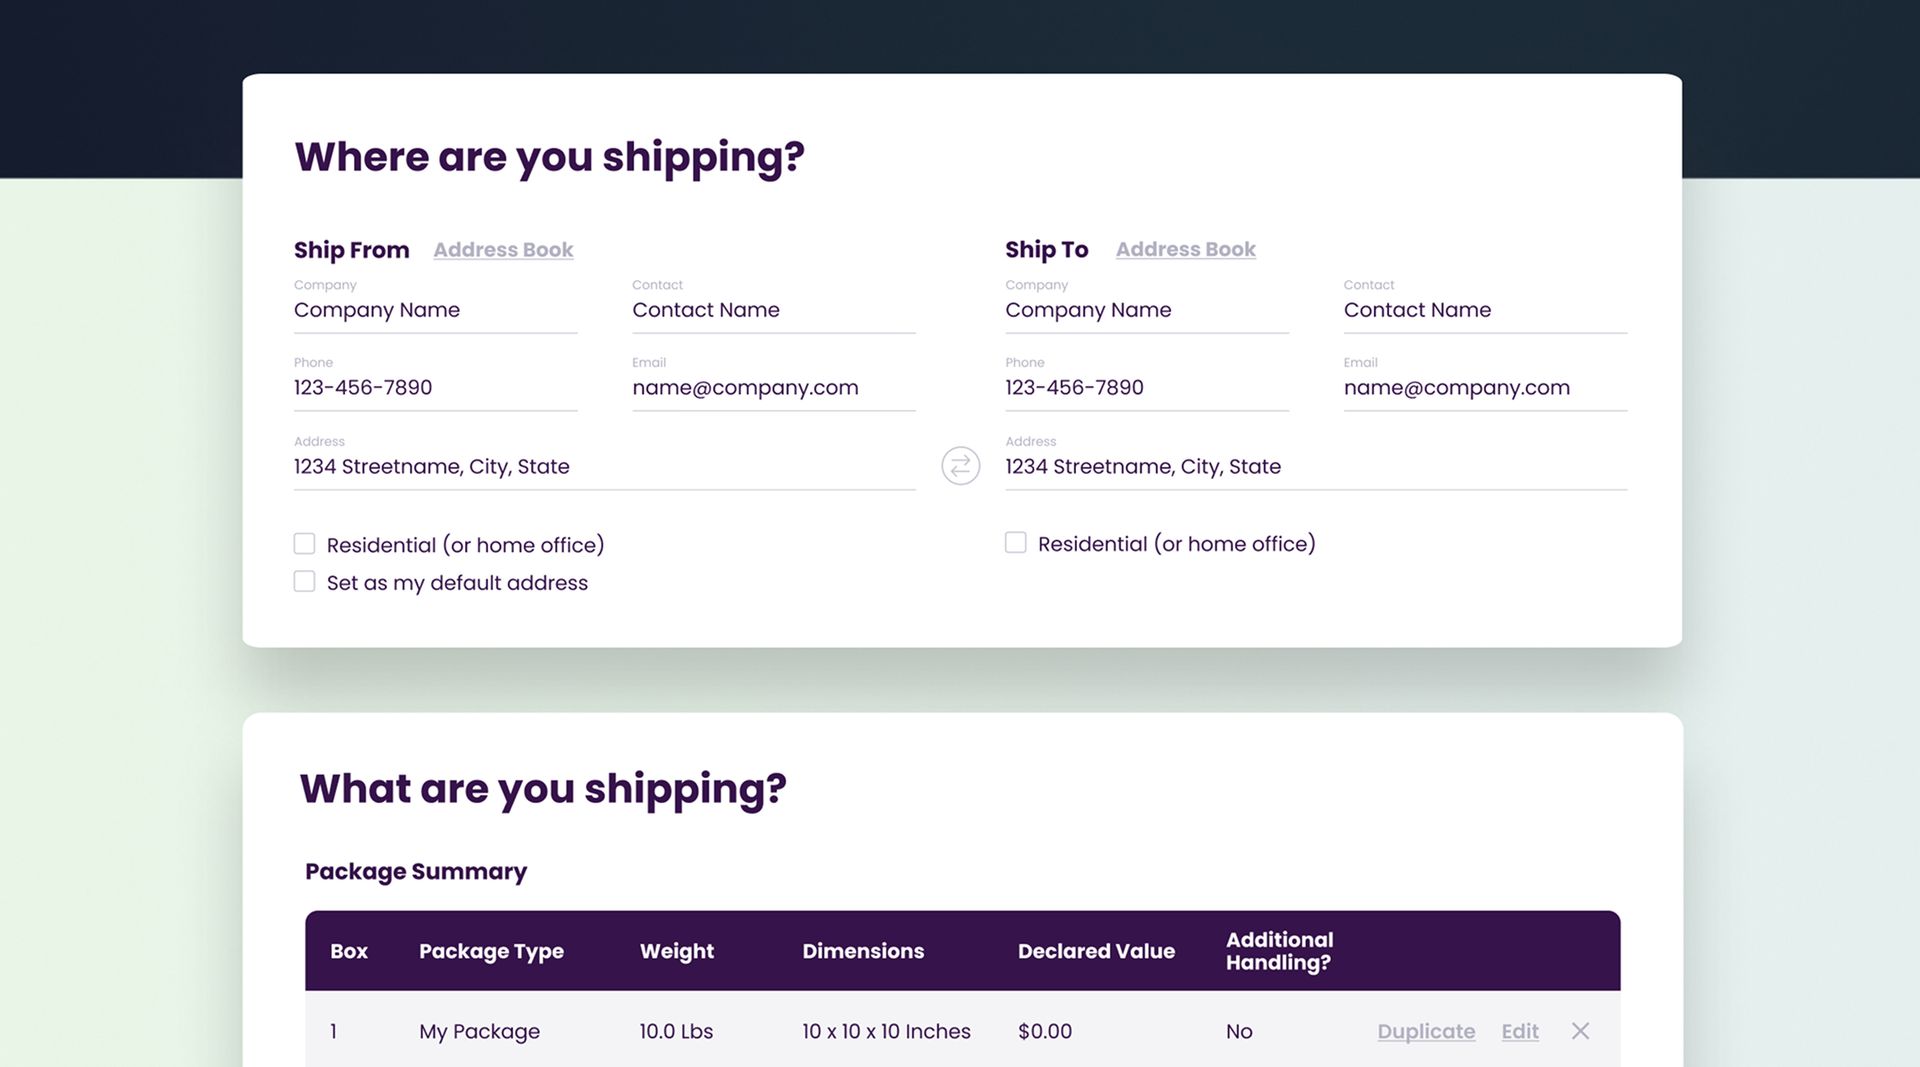Open the Ship To Address Book
Image resolution: width=1920 pixels, height=1067 pixels.
(1185, 249)
